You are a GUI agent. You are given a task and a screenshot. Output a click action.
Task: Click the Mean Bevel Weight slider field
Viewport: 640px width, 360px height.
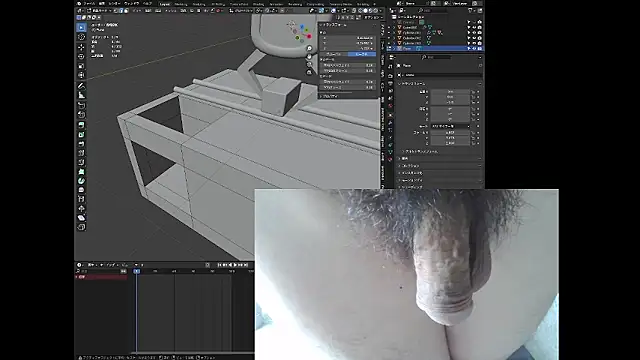[x=349, y=65]
